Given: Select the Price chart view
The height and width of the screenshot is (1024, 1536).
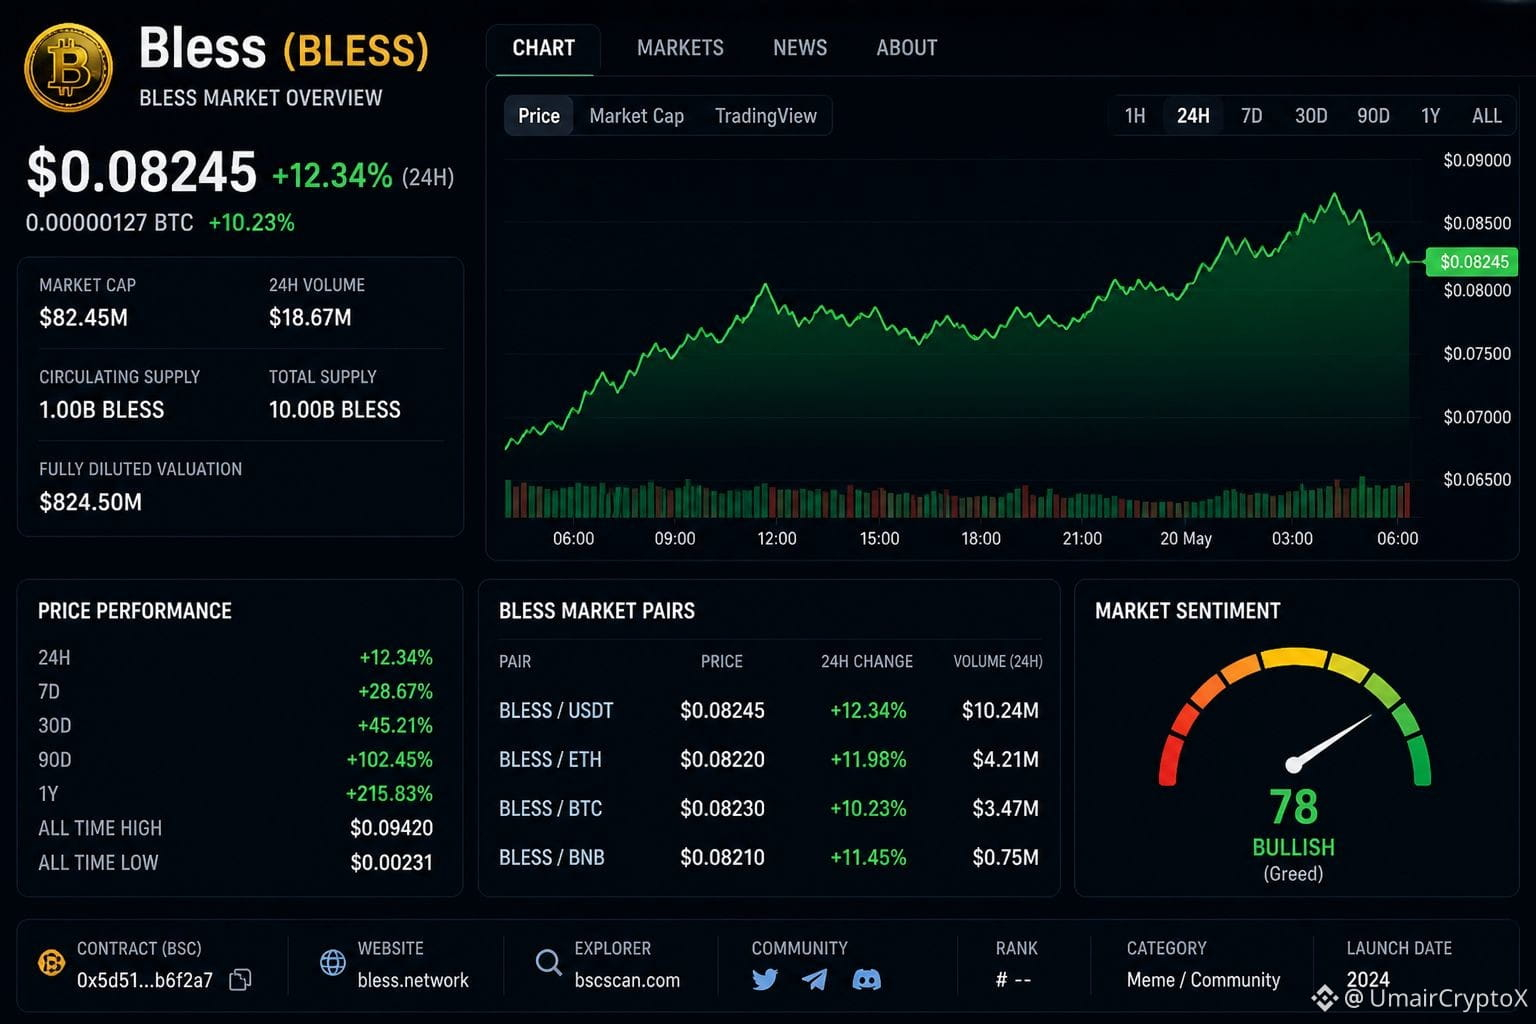Looking at the screenshot, I should (x=539, y=116).
